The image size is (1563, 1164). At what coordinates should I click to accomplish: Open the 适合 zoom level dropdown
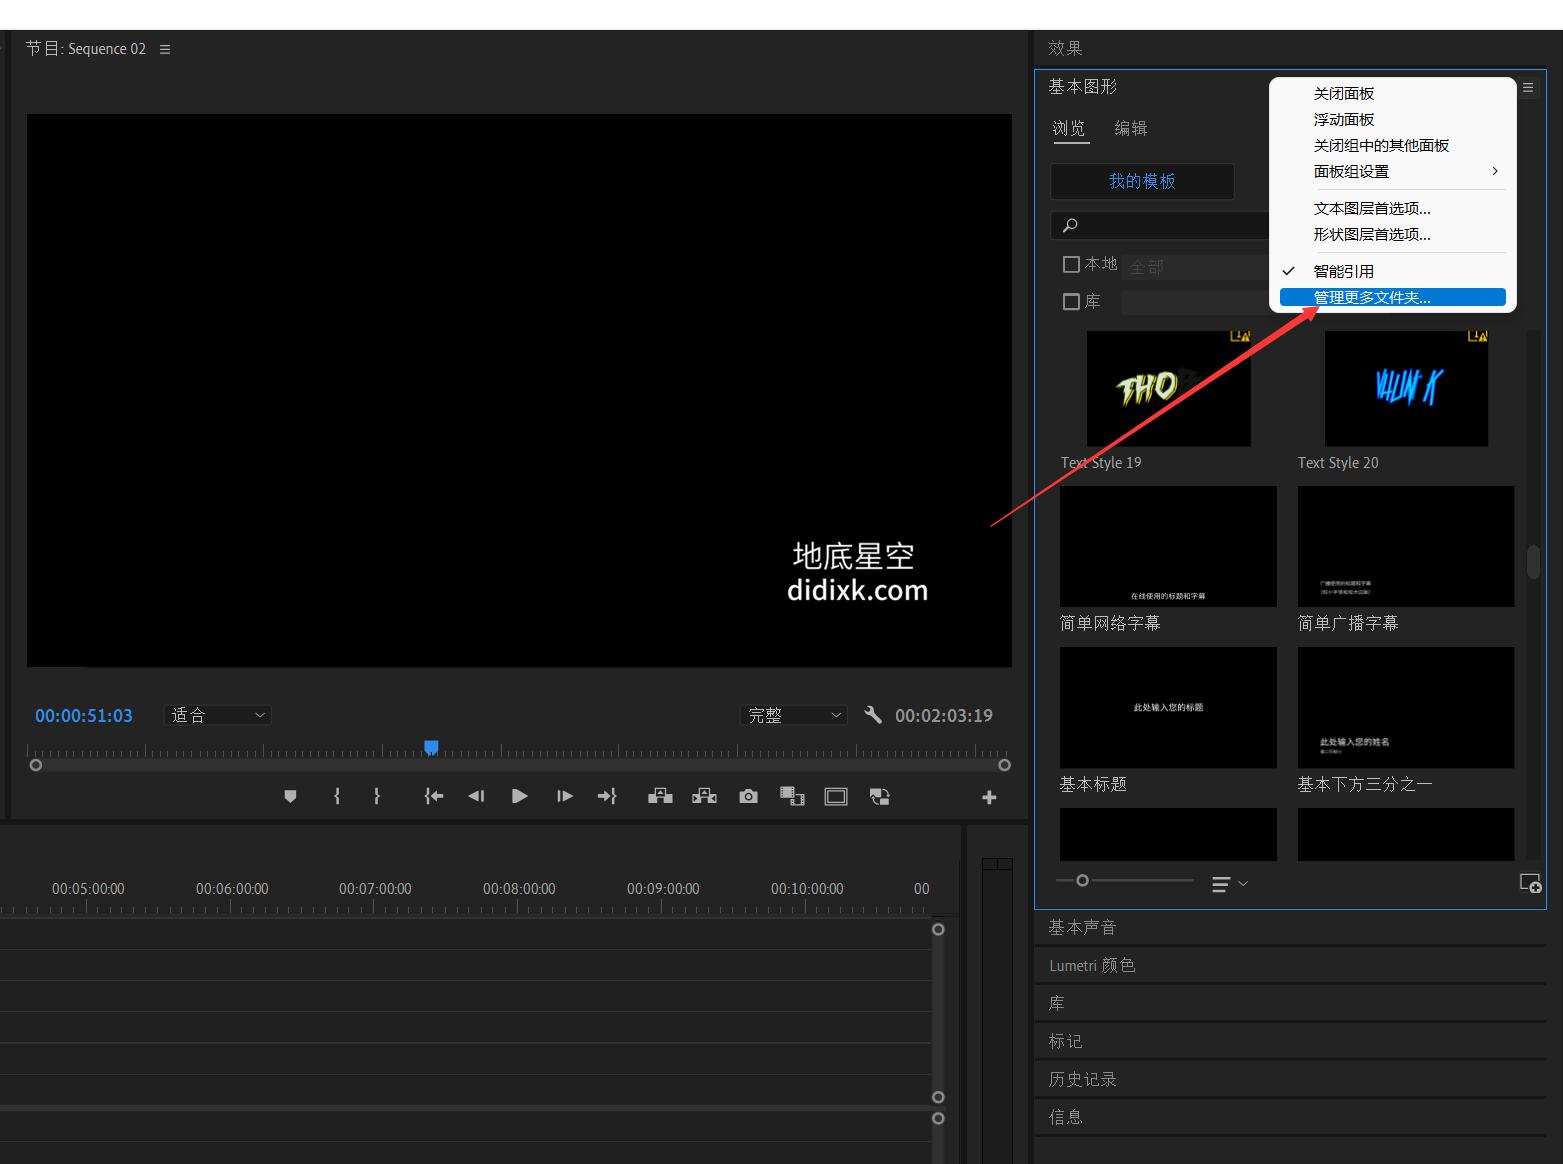point(217,715)
